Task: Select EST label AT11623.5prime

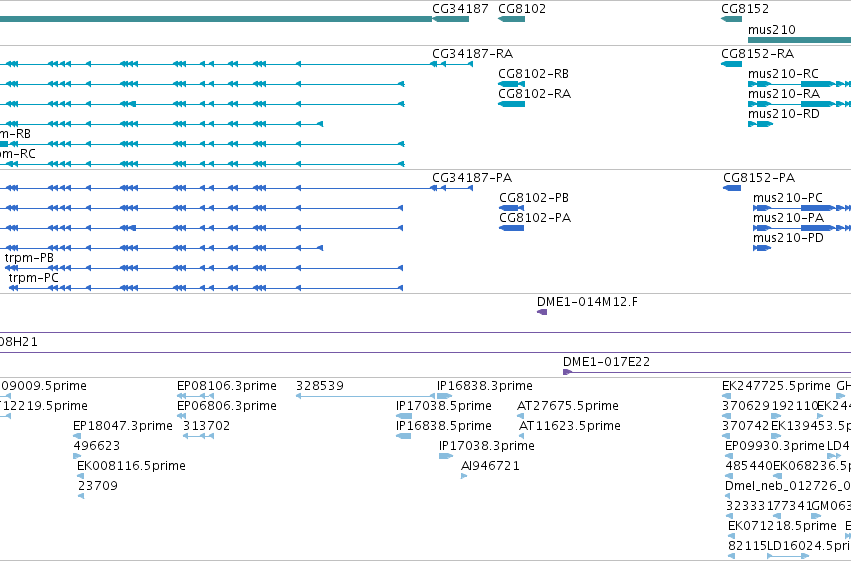Action: click(569, 426)
